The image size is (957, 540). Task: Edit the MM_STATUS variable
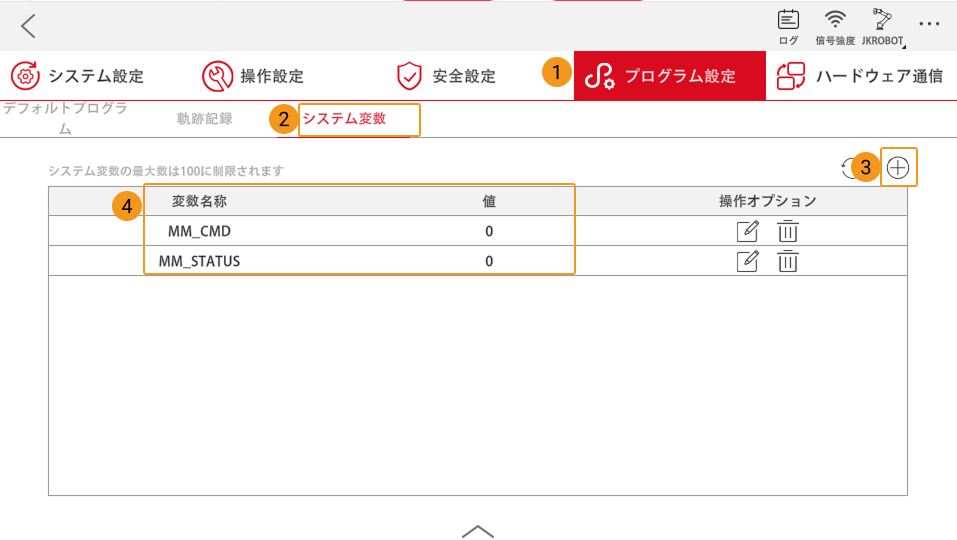[747, 261]
